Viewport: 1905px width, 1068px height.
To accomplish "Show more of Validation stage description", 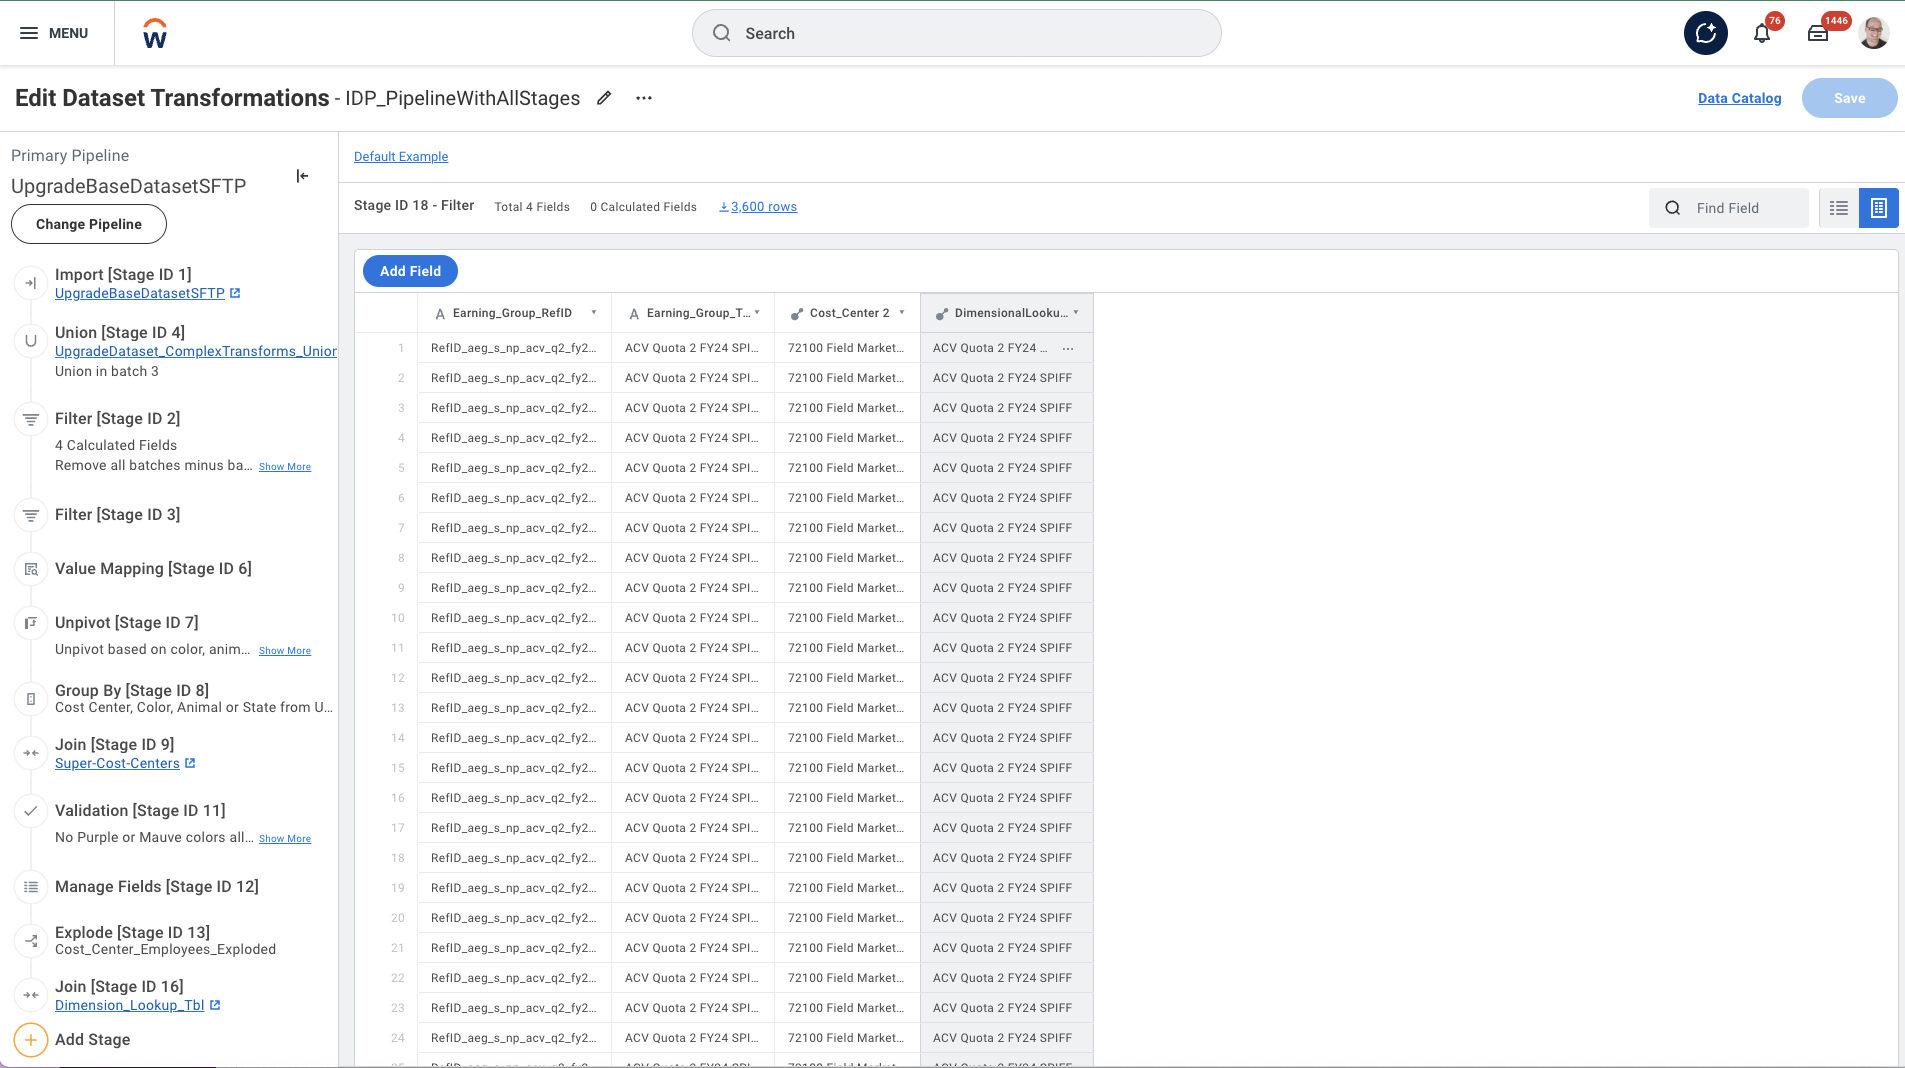I will (285, 839).
